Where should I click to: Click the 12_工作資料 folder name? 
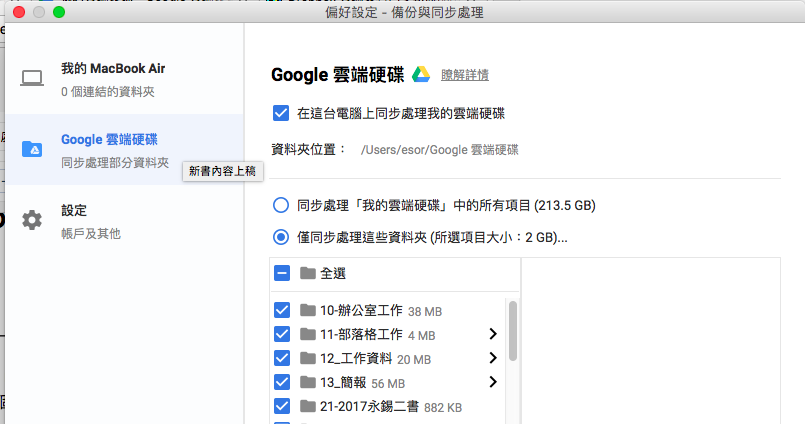(x=356, y=358)
